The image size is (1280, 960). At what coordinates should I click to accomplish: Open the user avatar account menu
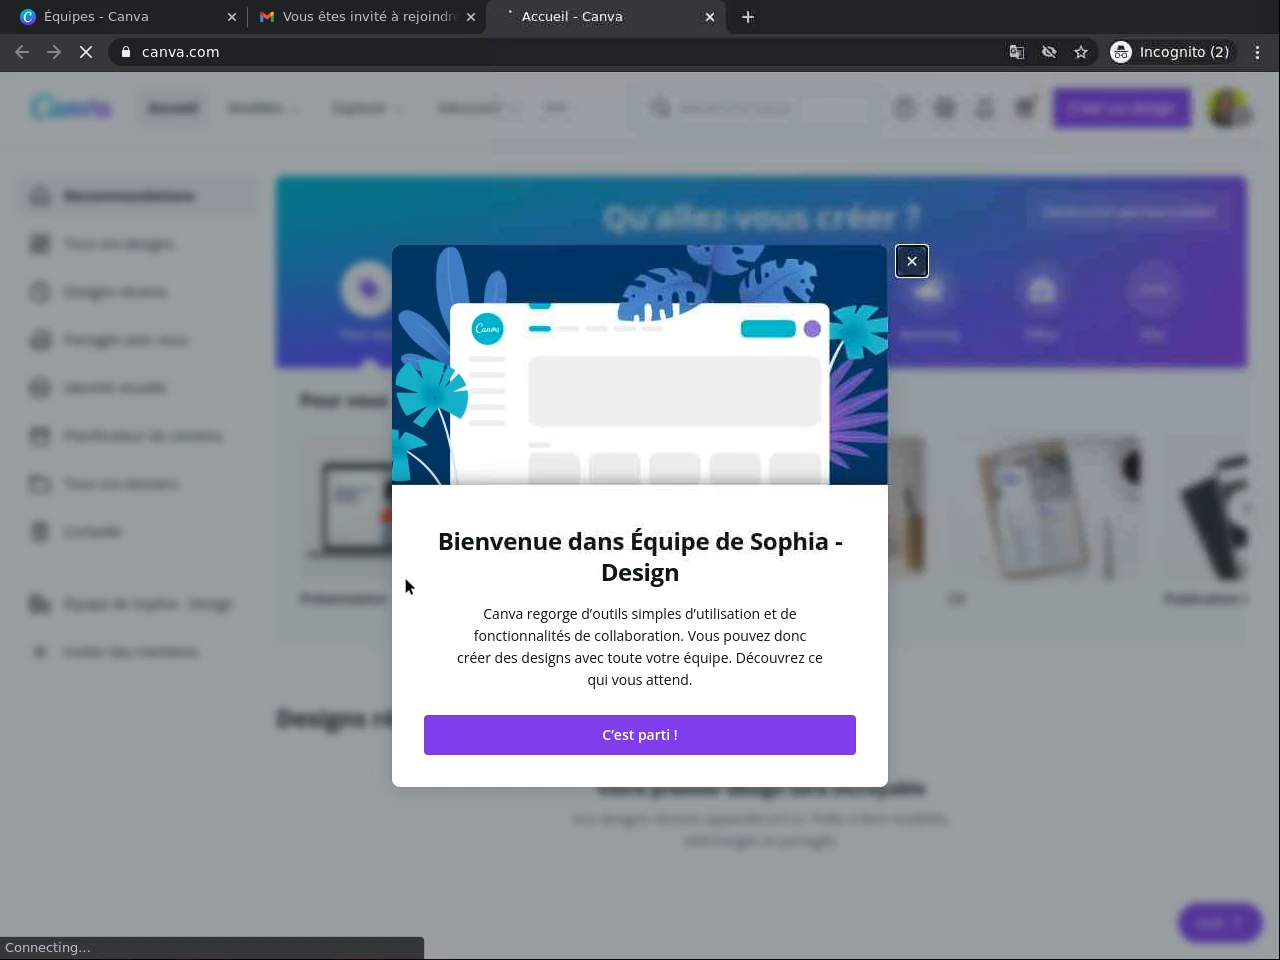coord(1228,108)
